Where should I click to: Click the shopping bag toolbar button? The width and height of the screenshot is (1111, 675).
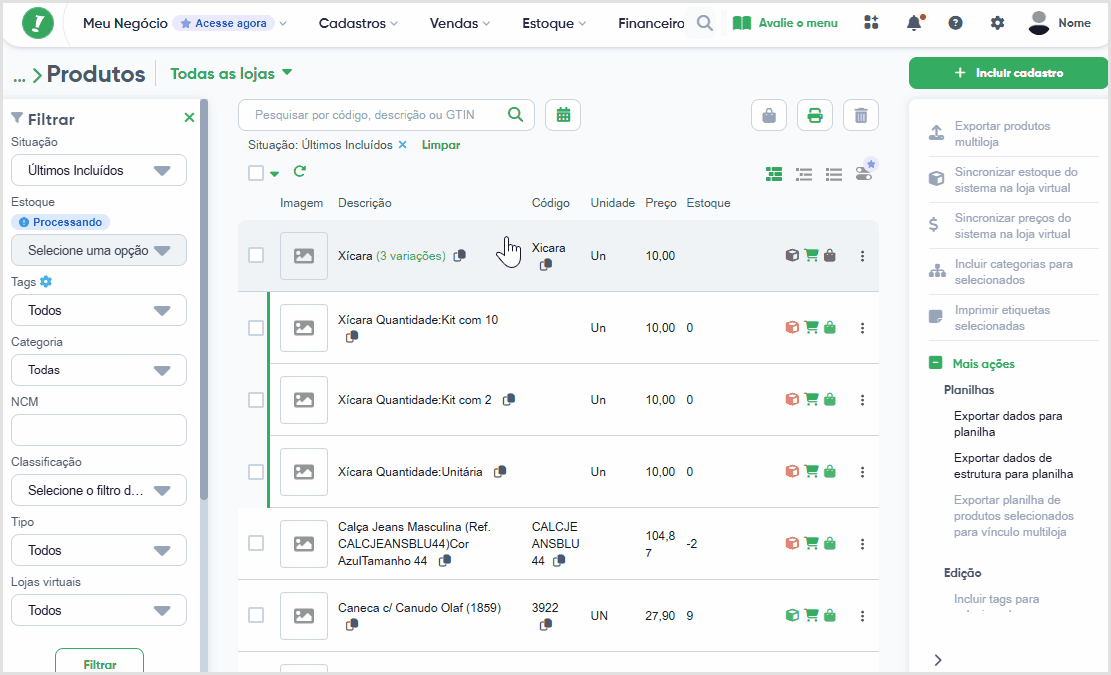(769, 115)
